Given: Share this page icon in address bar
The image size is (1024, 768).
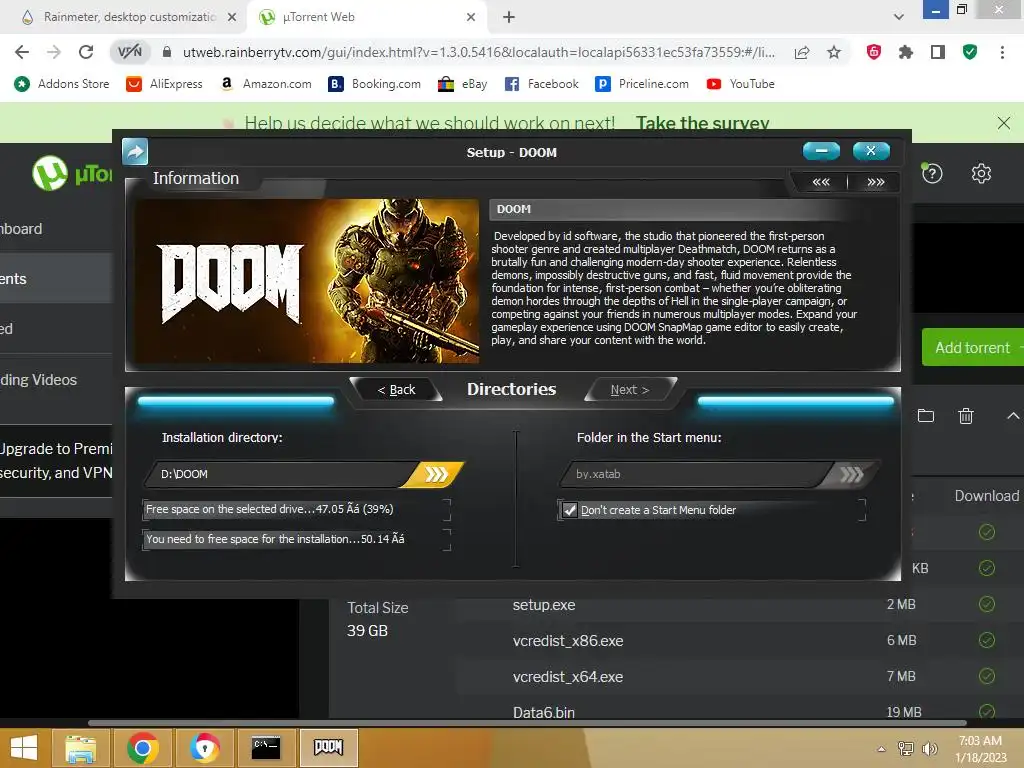Looking at the screenshot, I should pos(802,52).
